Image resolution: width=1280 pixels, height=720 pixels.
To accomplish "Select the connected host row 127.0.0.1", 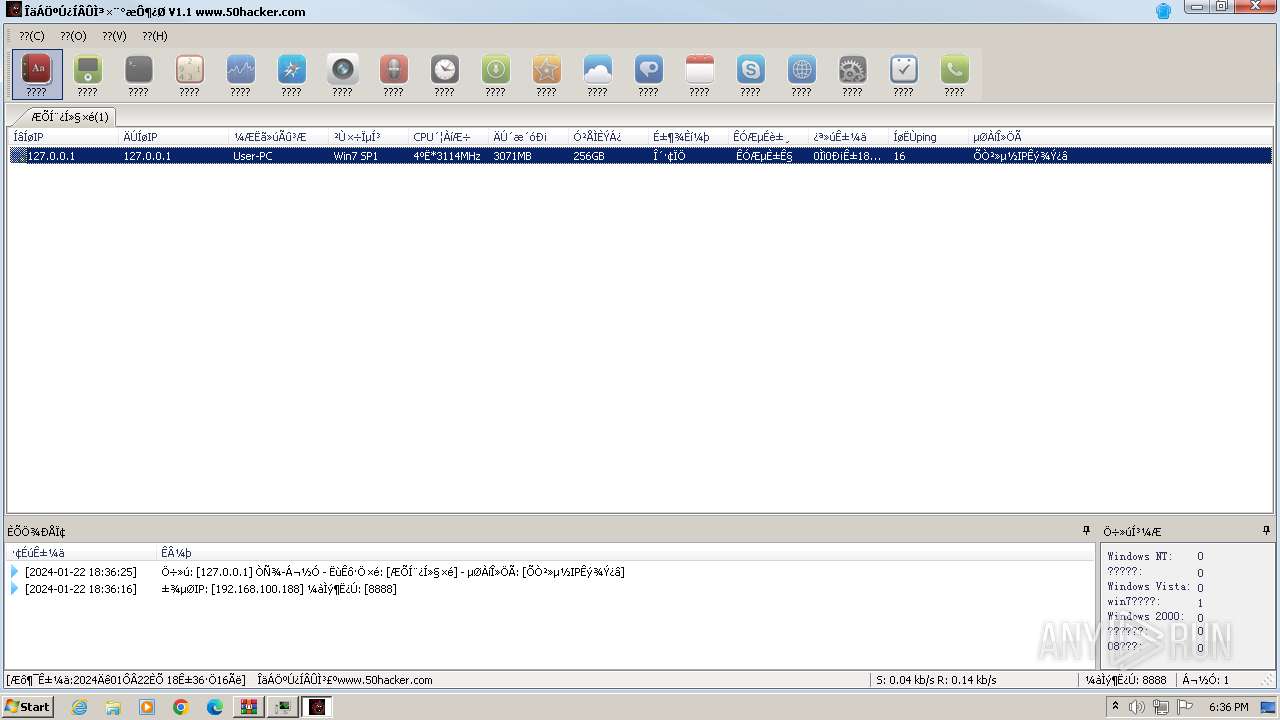I will click(640, 156).
